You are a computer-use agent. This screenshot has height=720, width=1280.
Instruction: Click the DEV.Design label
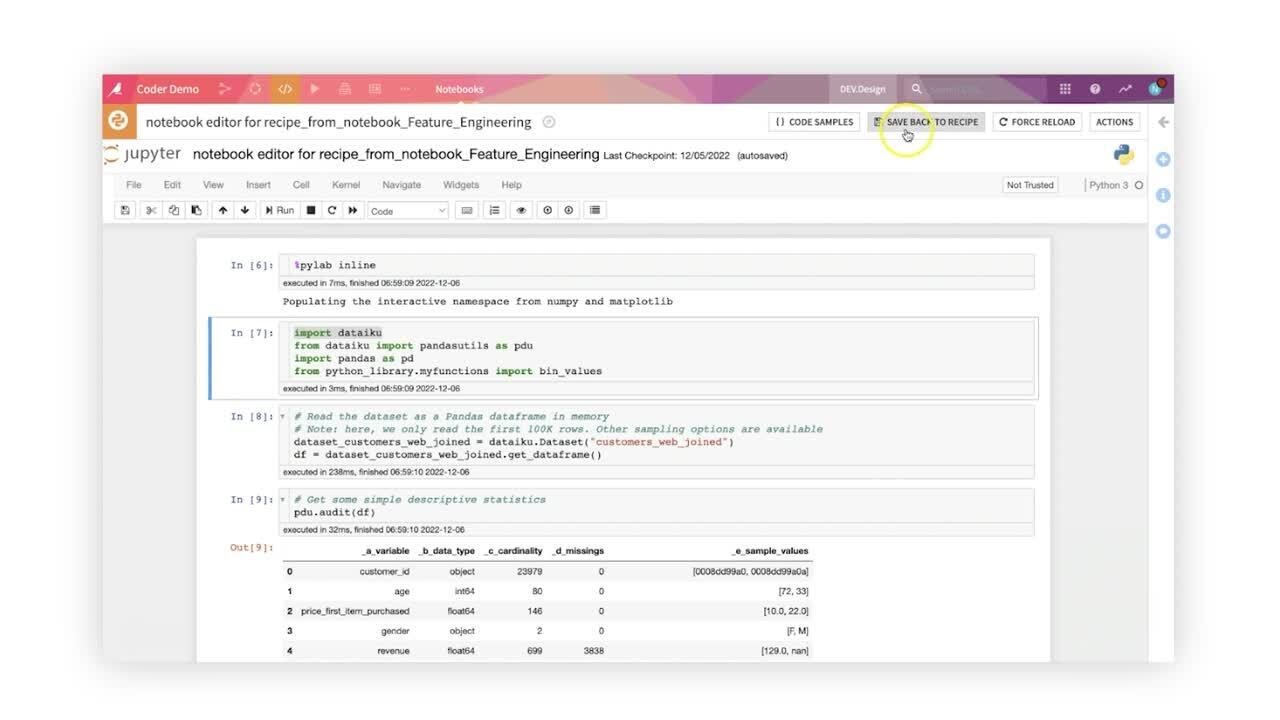pos(862,89)
